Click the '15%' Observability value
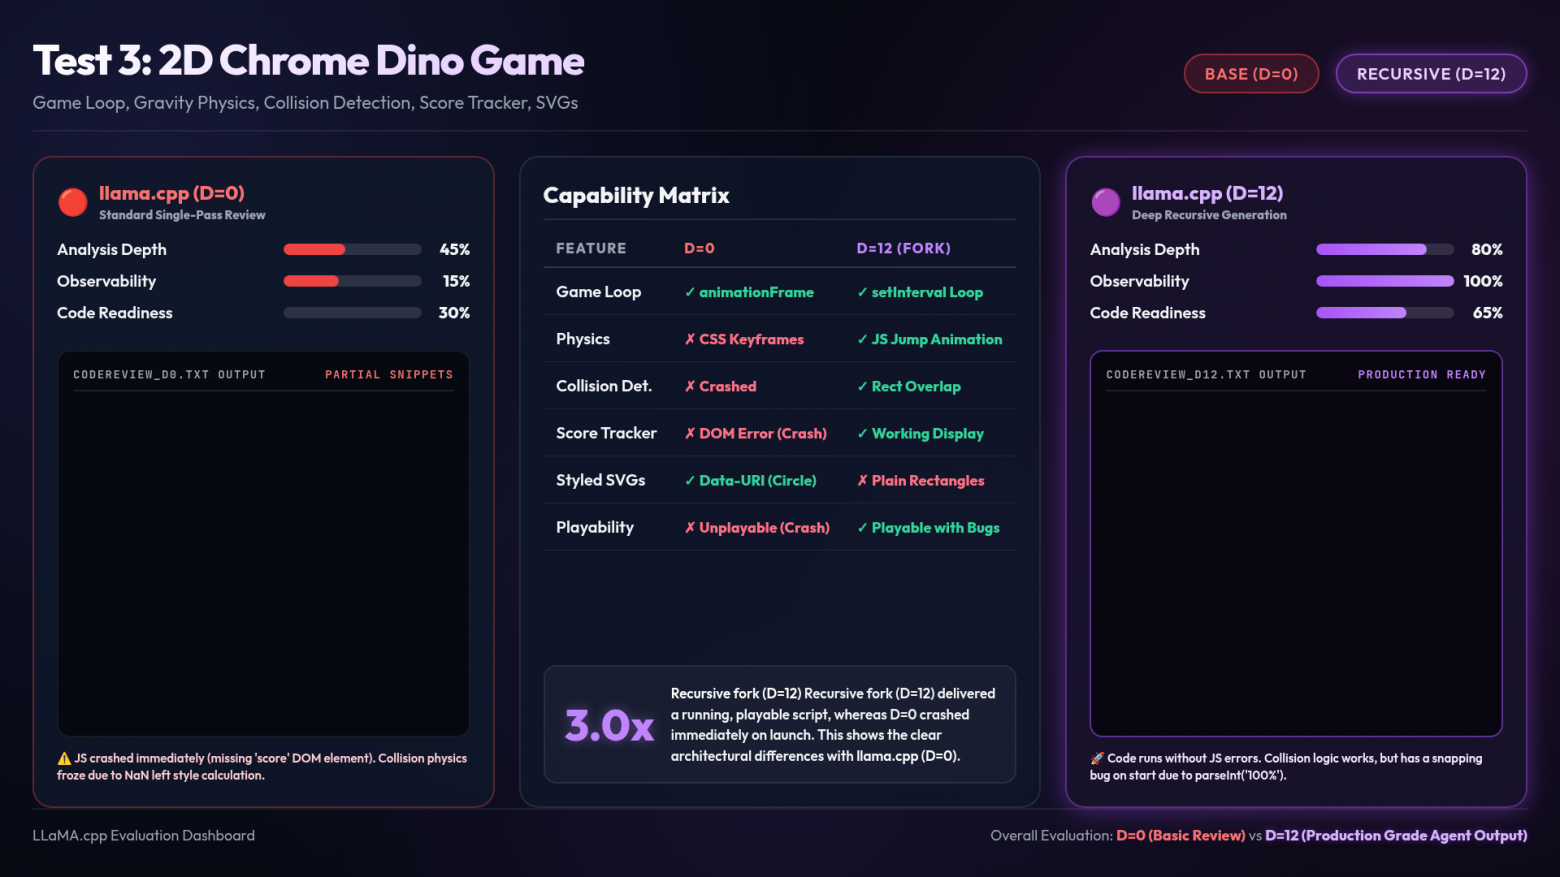The width and height of the screenshot is (1560, 877). pos(456,281)
